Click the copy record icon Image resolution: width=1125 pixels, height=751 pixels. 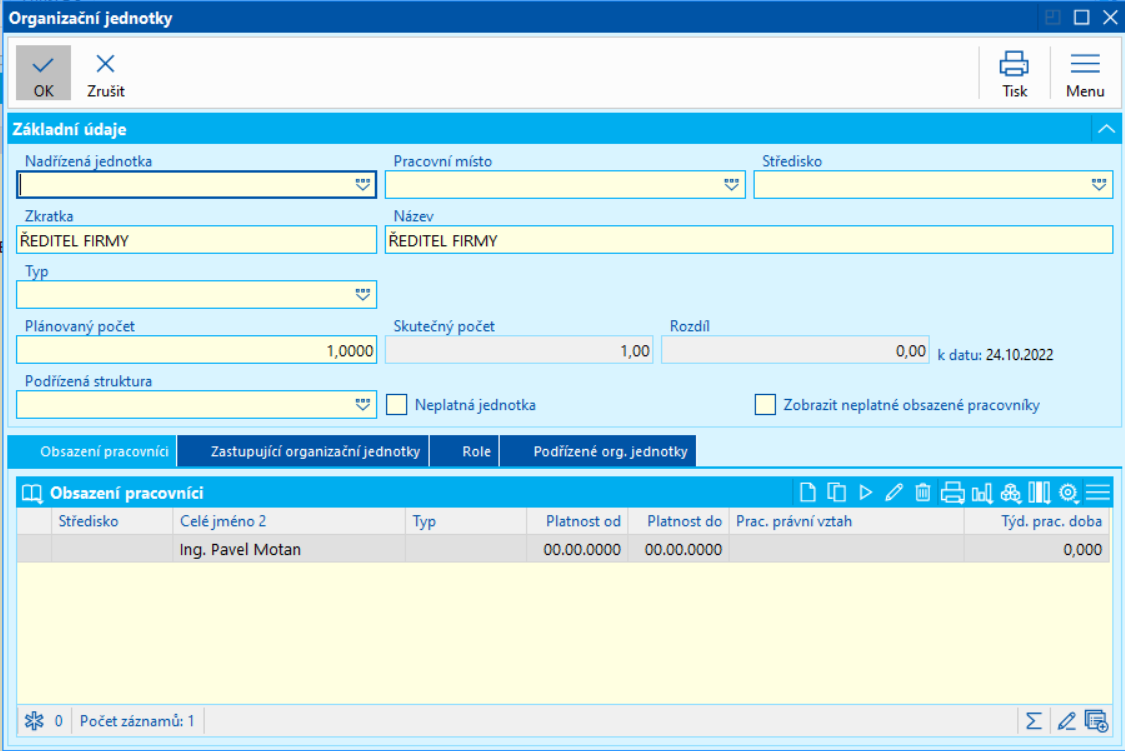click(x=837, y=492)
